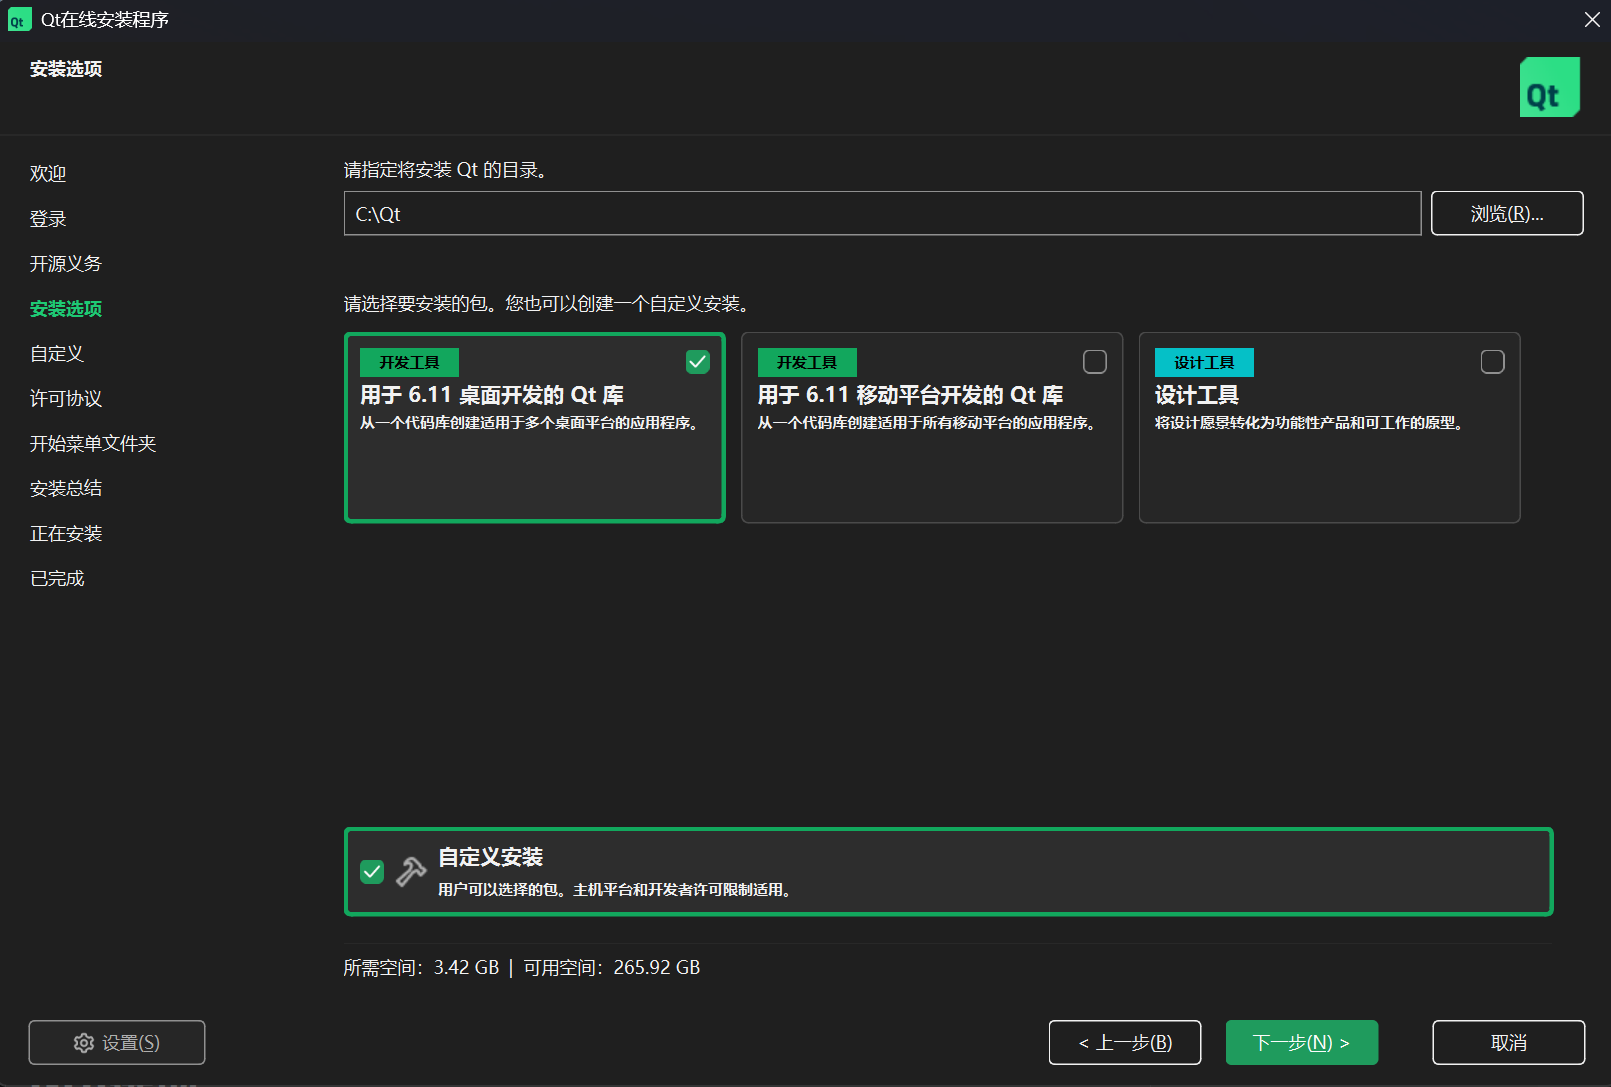Click the Qt app icon in the title bar
This screenshot has height=1087, width=1611.
(x=19, y=19)
